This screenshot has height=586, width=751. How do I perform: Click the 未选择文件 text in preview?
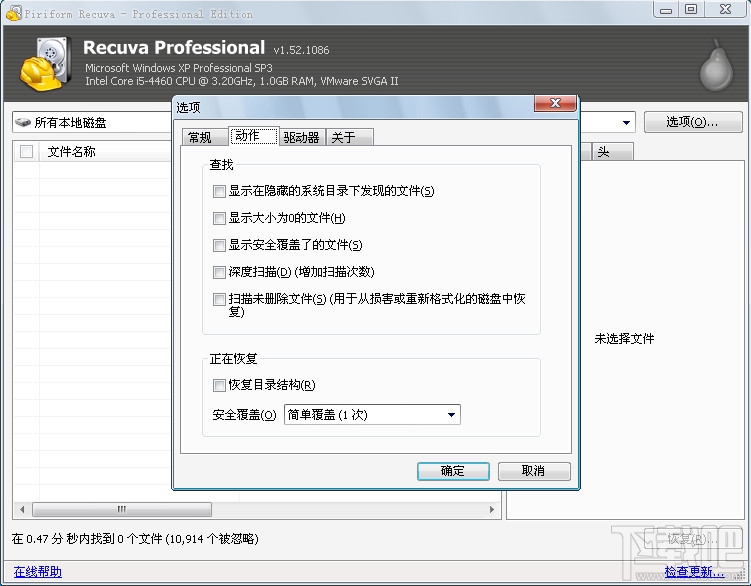[x=624, y=339]
